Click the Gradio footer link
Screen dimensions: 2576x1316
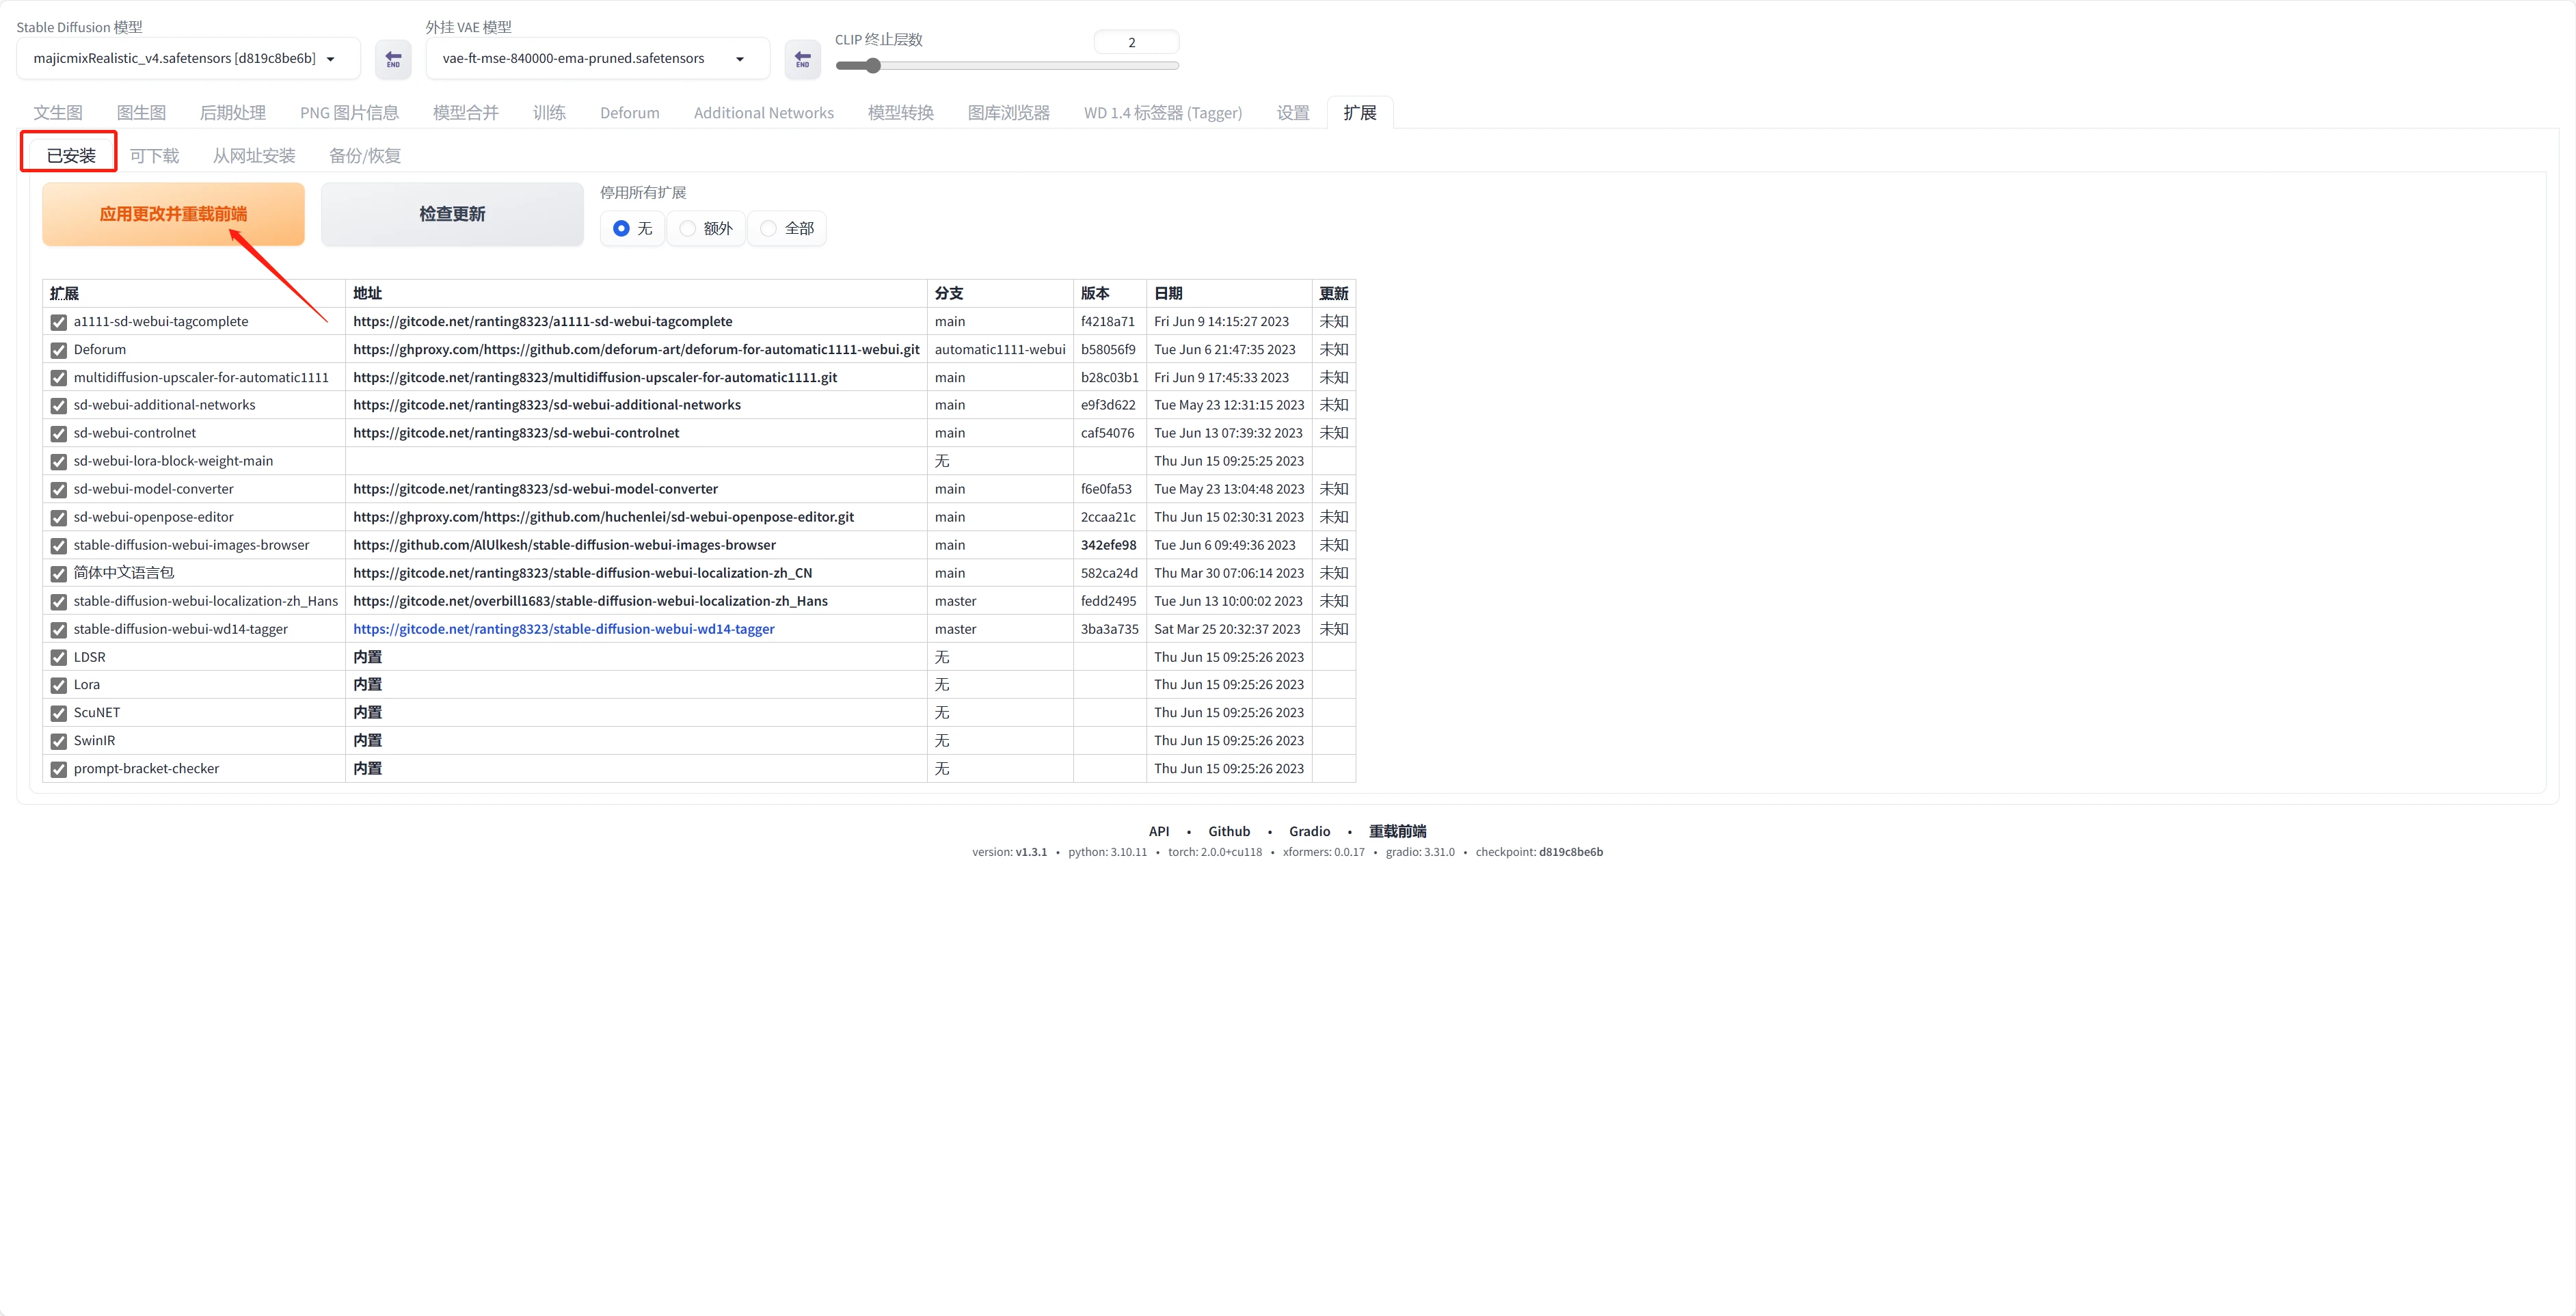pos(1309,831)
